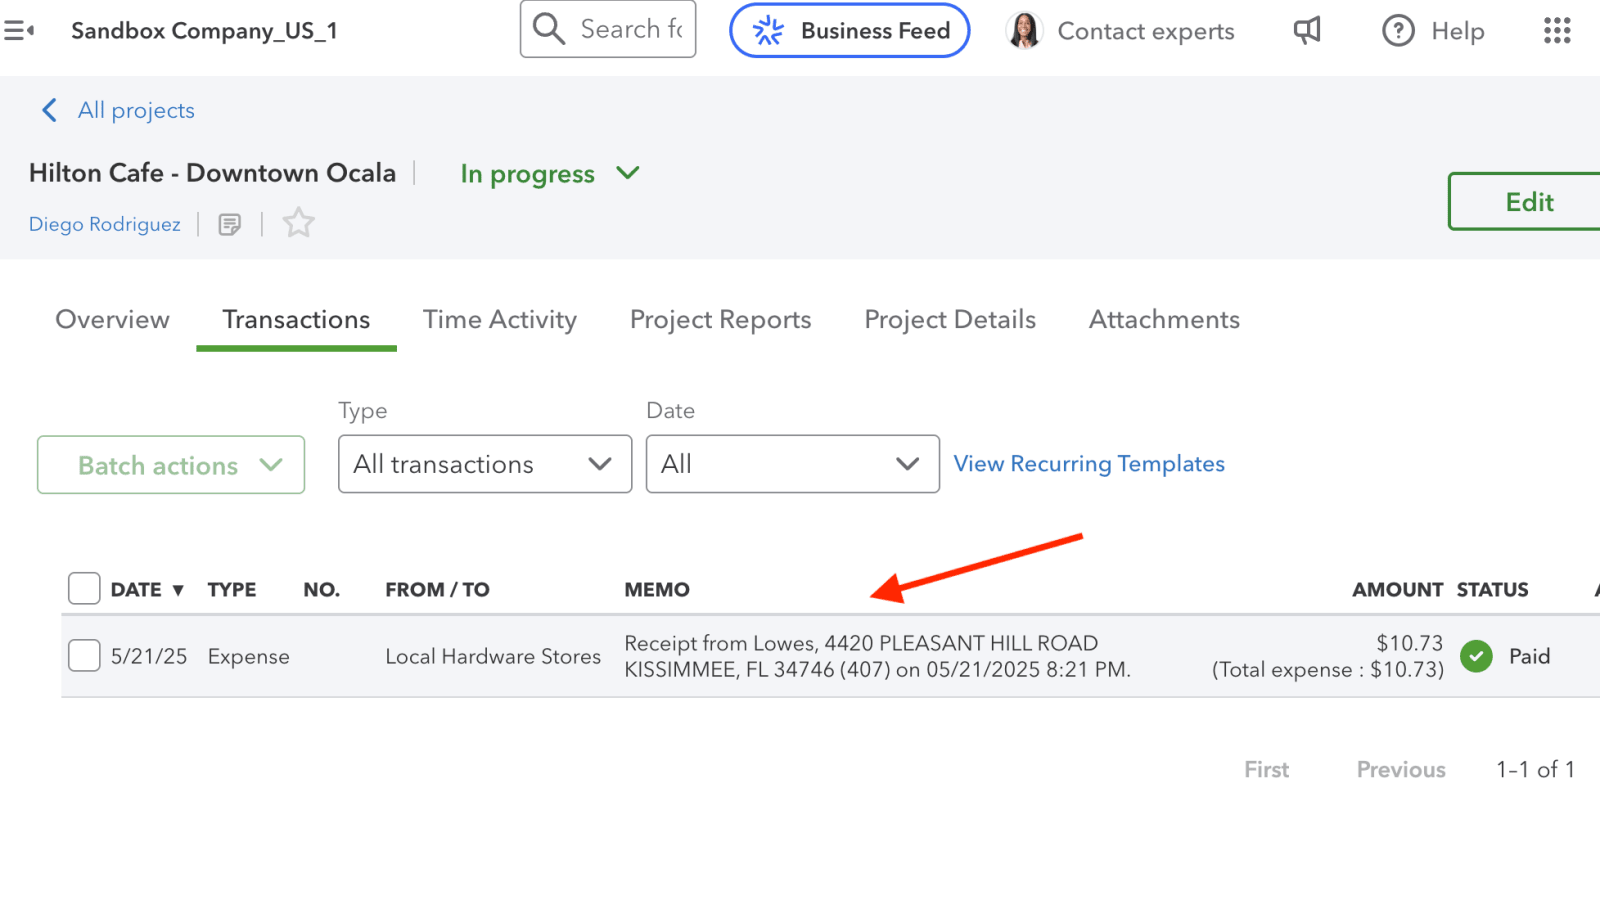Click the green Paid status checkmark
The height and width of the screenshot is (900, 1600).
(x=1476, y=656)
